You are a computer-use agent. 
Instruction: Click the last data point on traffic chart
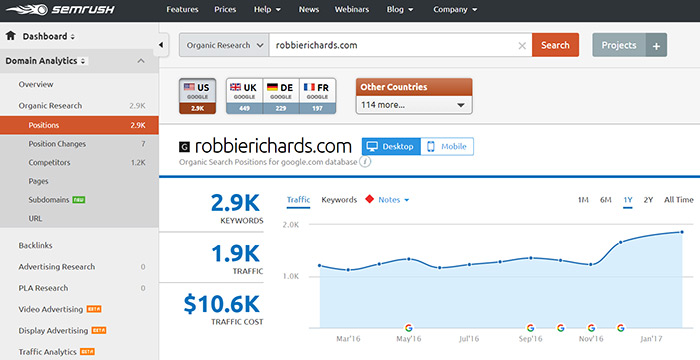coord(682,232)
